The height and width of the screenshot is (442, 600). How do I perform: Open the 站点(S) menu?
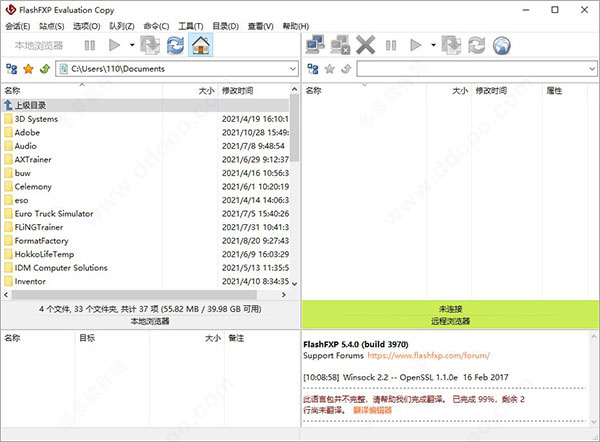[52, 26]
